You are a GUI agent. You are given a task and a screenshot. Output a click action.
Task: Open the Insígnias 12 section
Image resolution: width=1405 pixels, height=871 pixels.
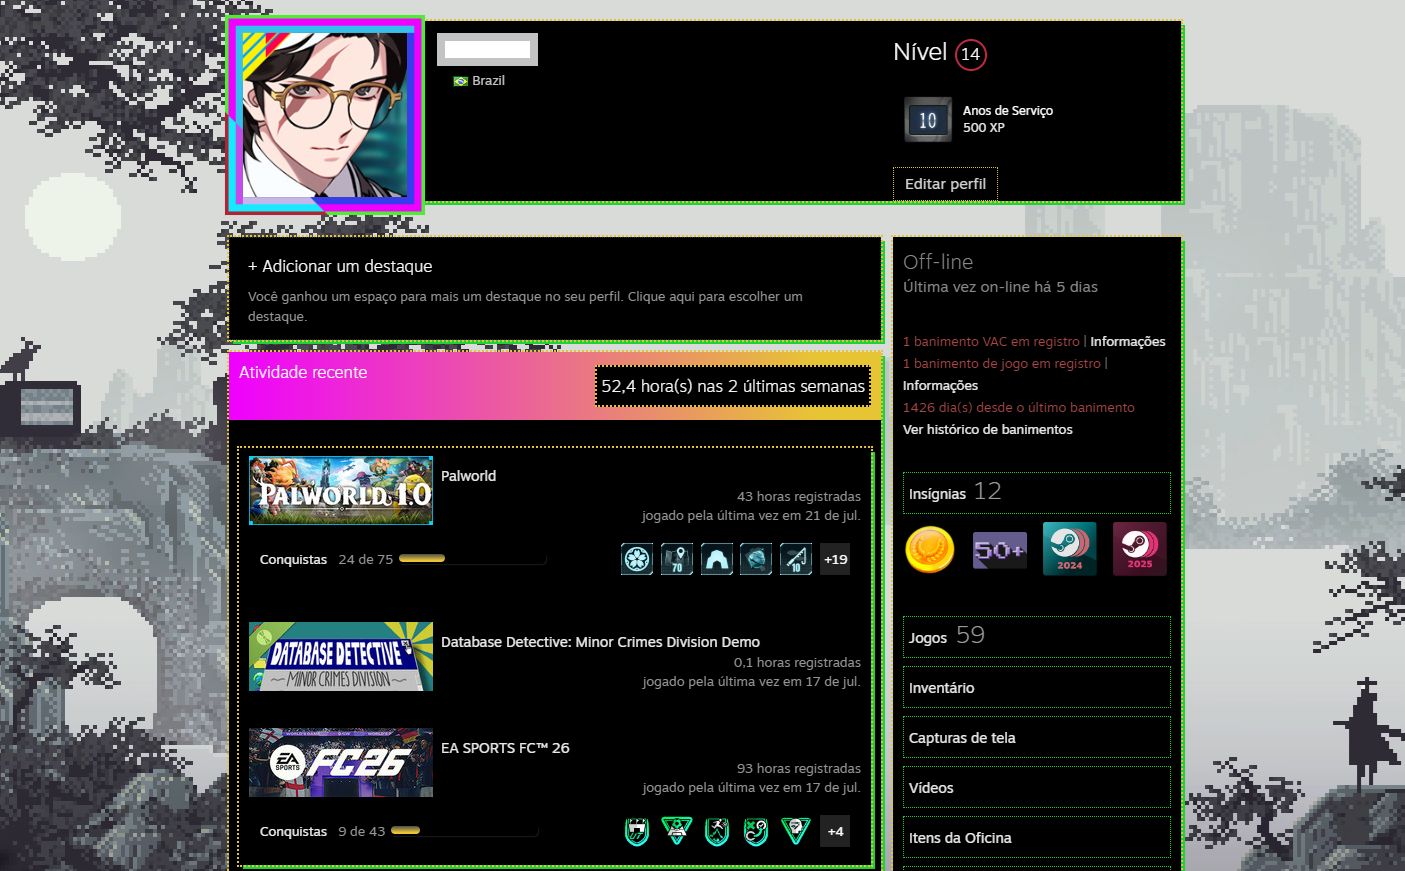(1037, 493)
